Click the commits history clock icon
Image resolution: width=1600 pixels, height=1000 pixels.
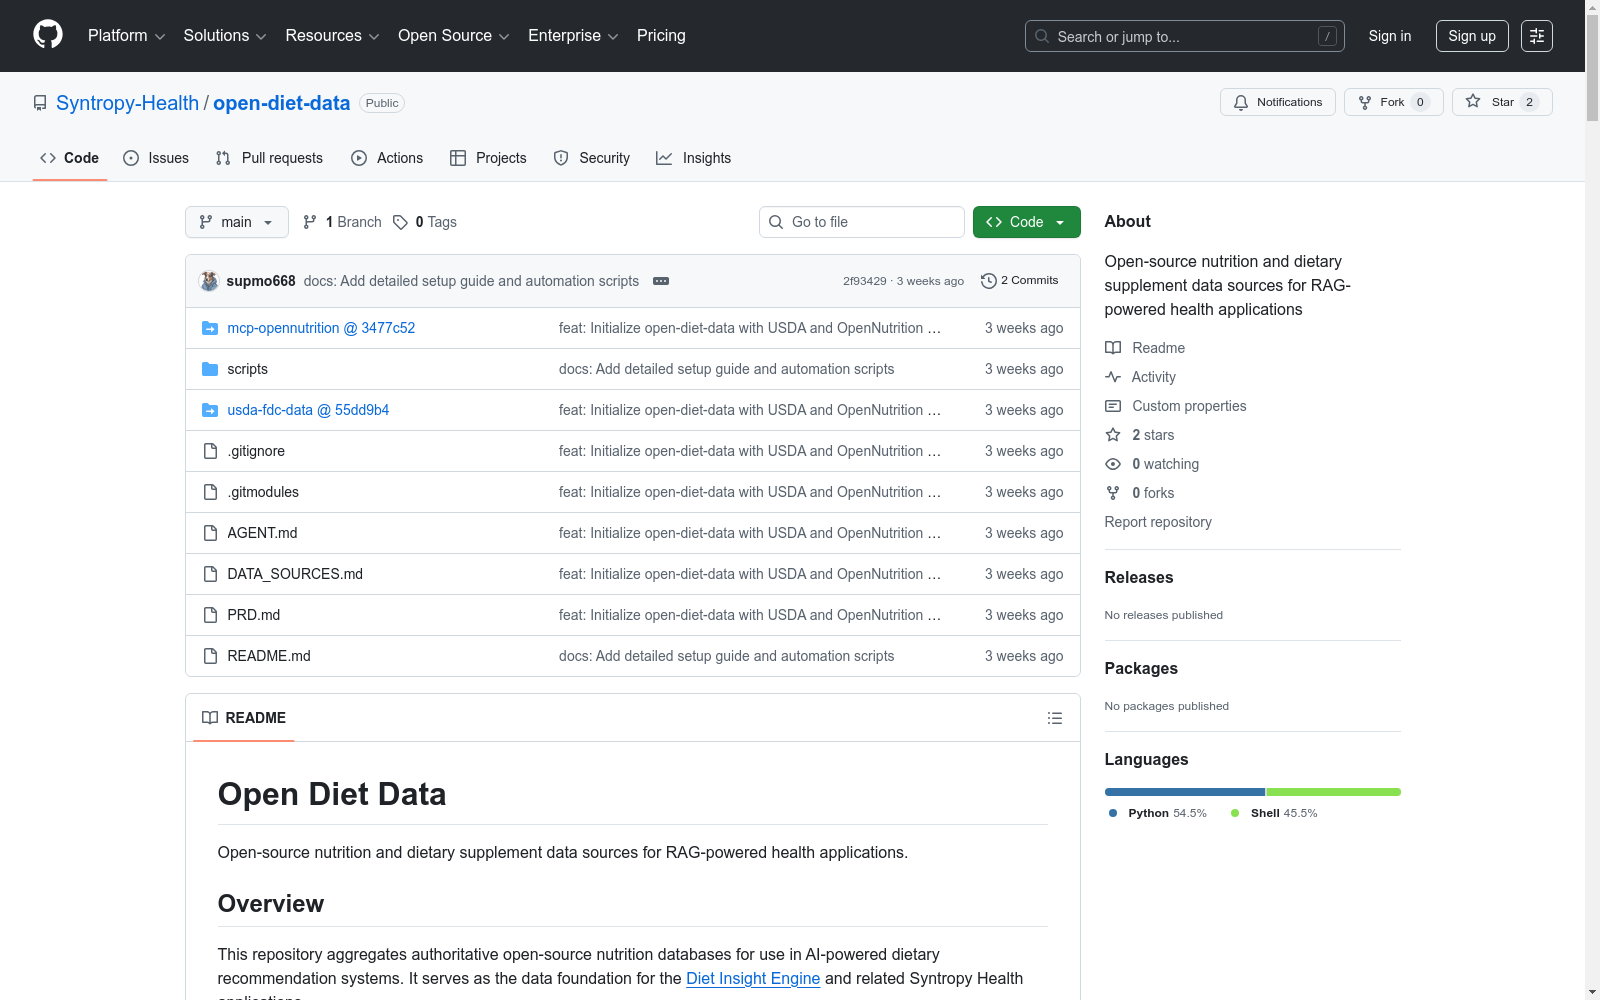coord(989,281)
